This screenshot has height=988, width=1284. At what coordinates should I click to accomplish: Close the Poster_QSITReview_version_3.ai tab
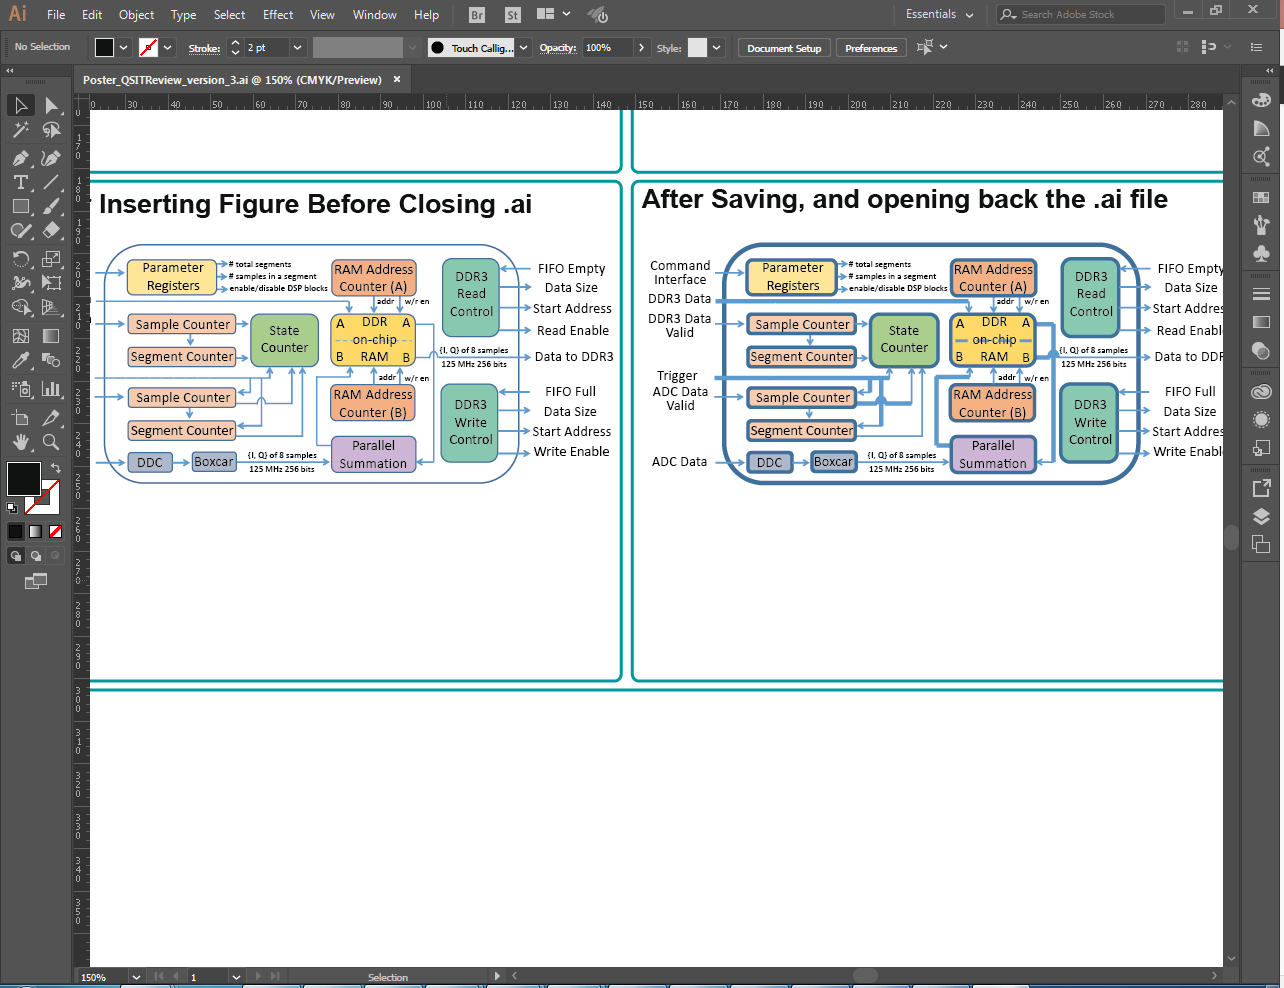(397, 80)
